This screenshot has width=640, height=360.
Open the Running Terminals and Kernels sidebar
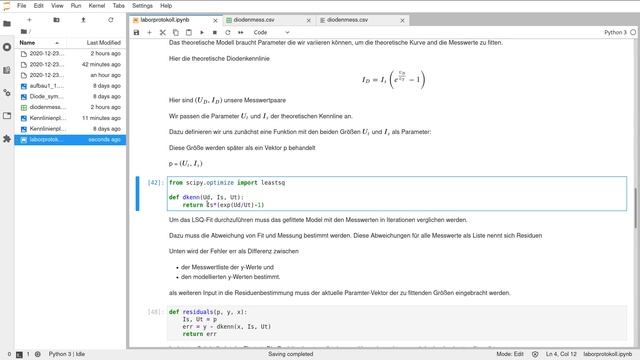coord(7,47)
